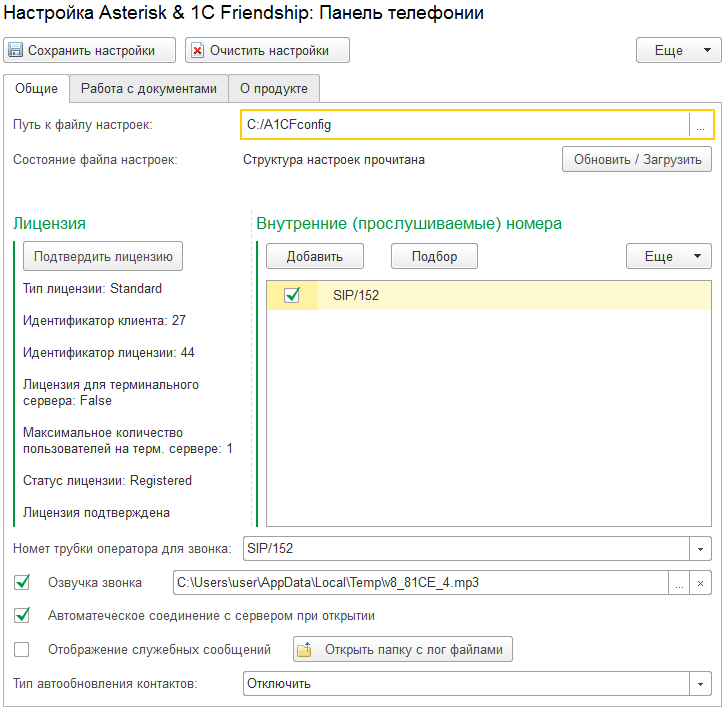Click the Подтвердить лицензию button
This screenshot has width=726, height=712.
tap(103, 256)
